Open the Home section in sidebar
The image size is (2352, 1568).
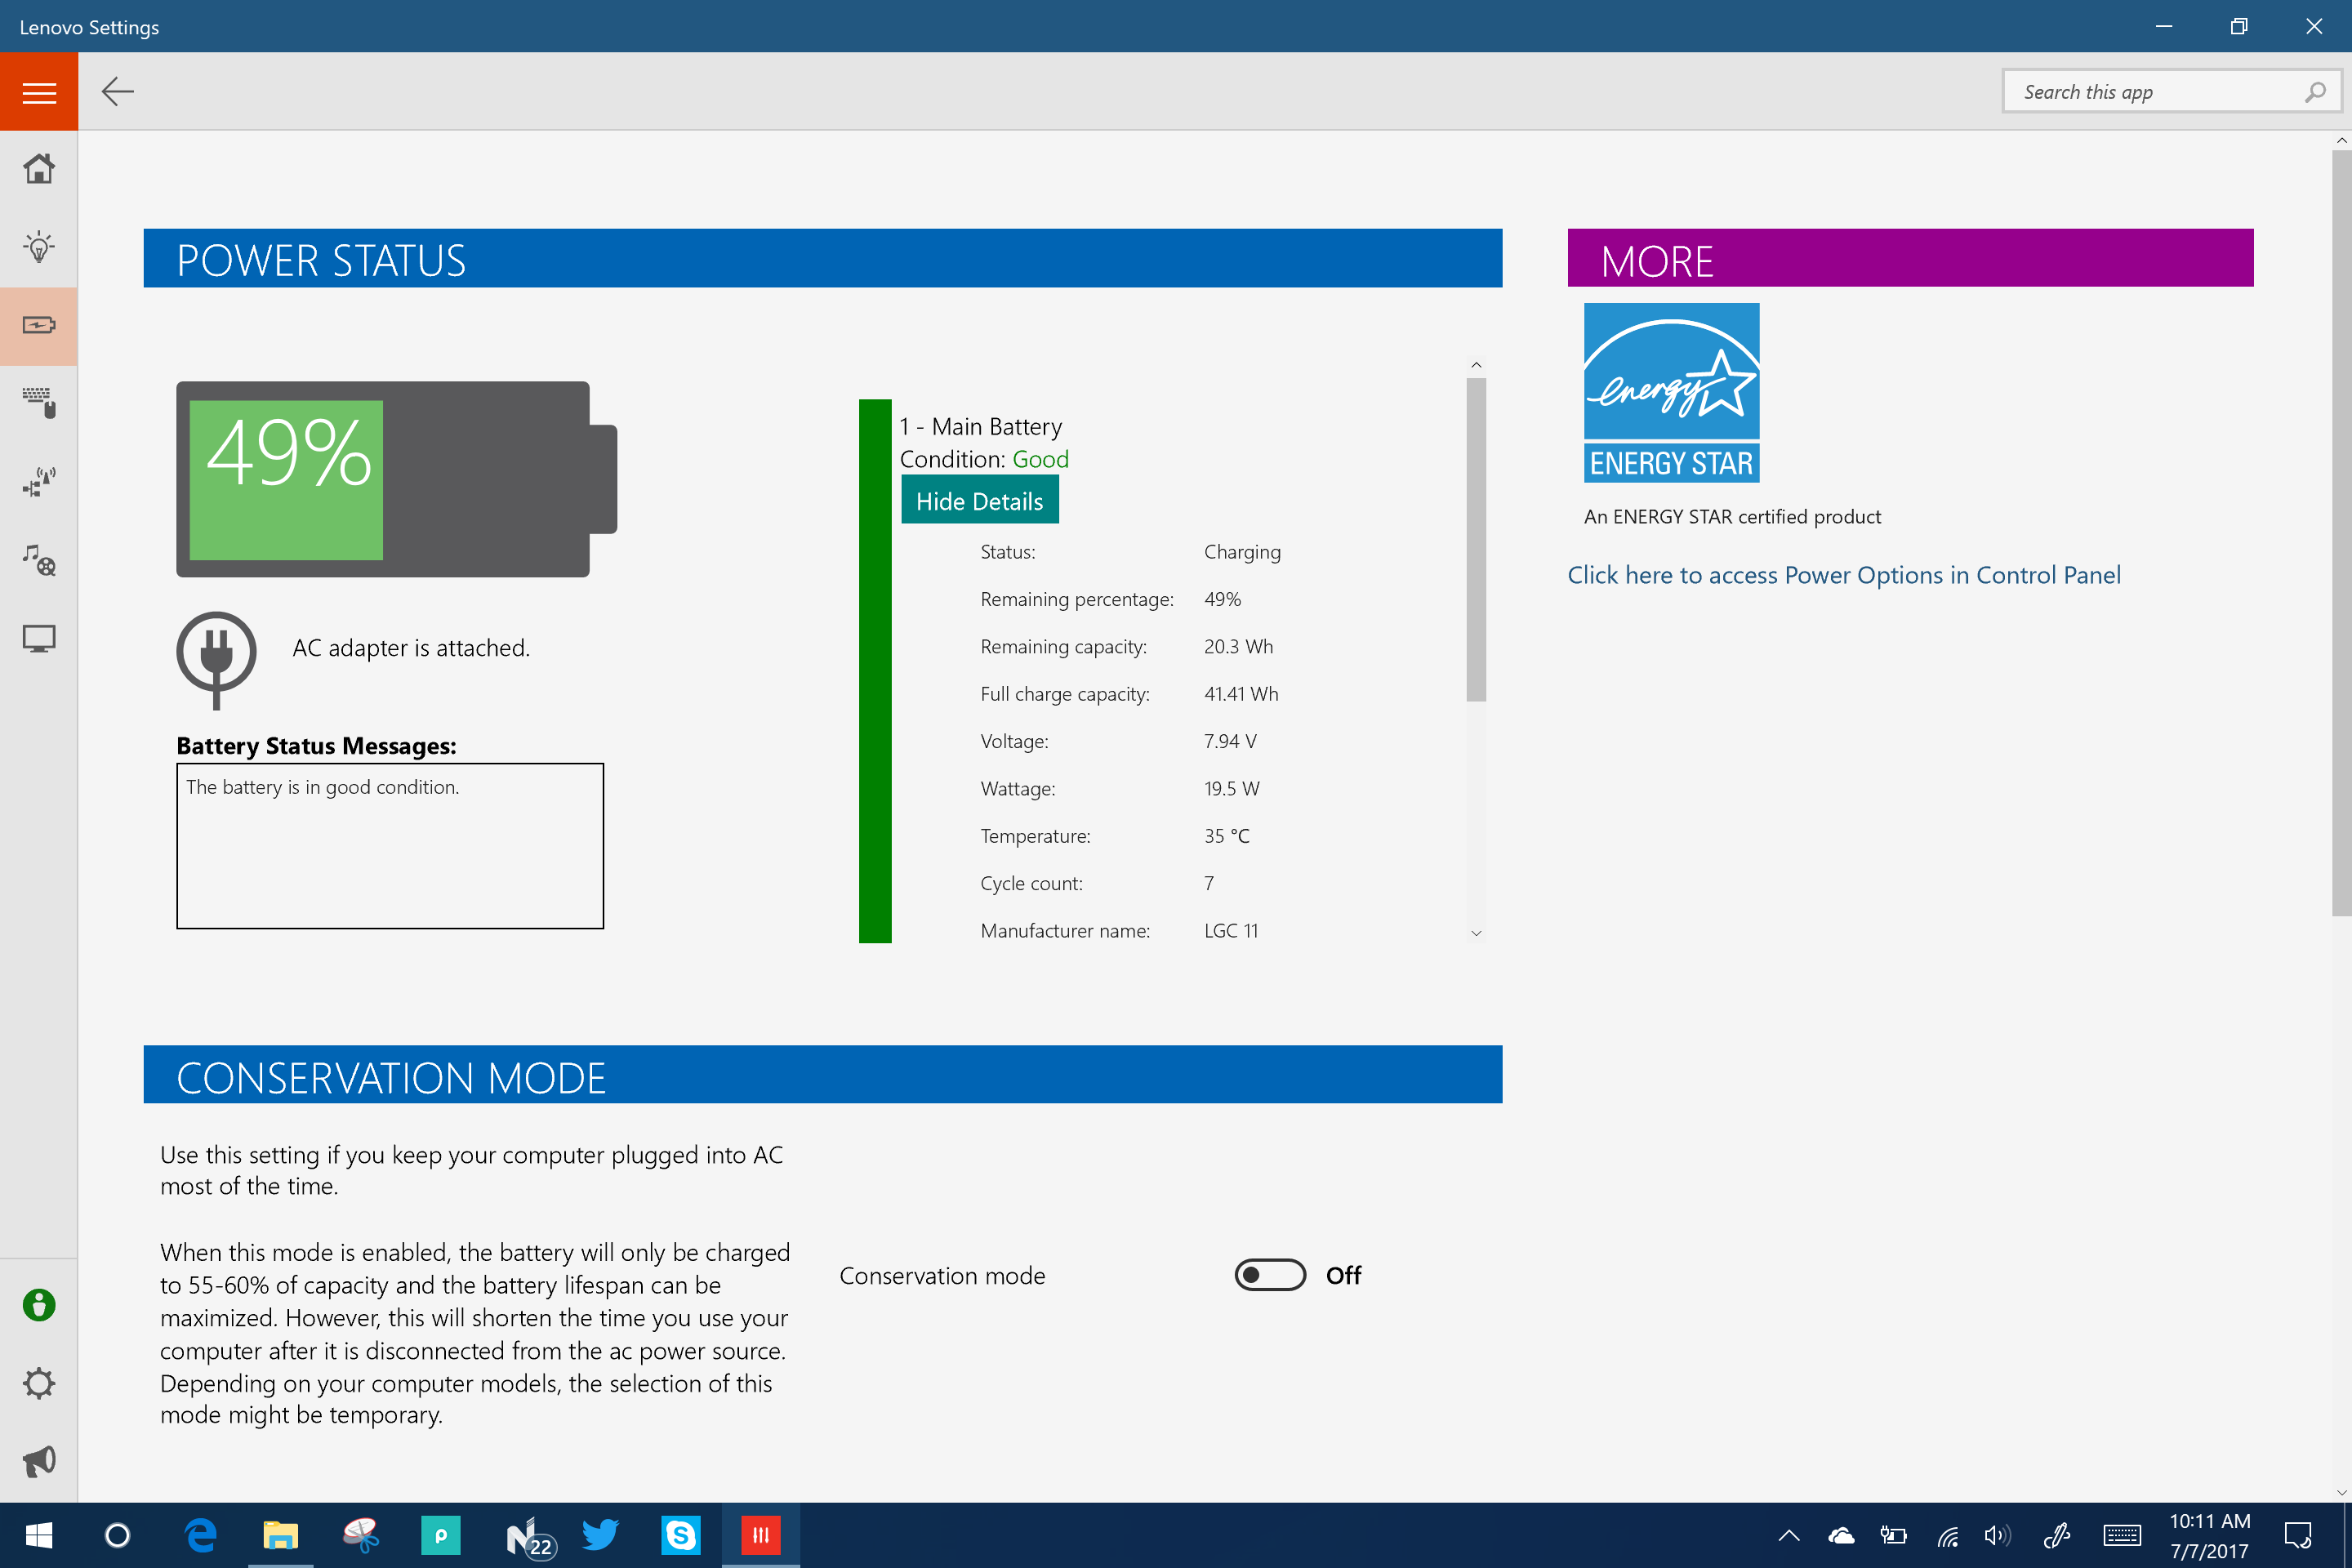tap(39, 168)
